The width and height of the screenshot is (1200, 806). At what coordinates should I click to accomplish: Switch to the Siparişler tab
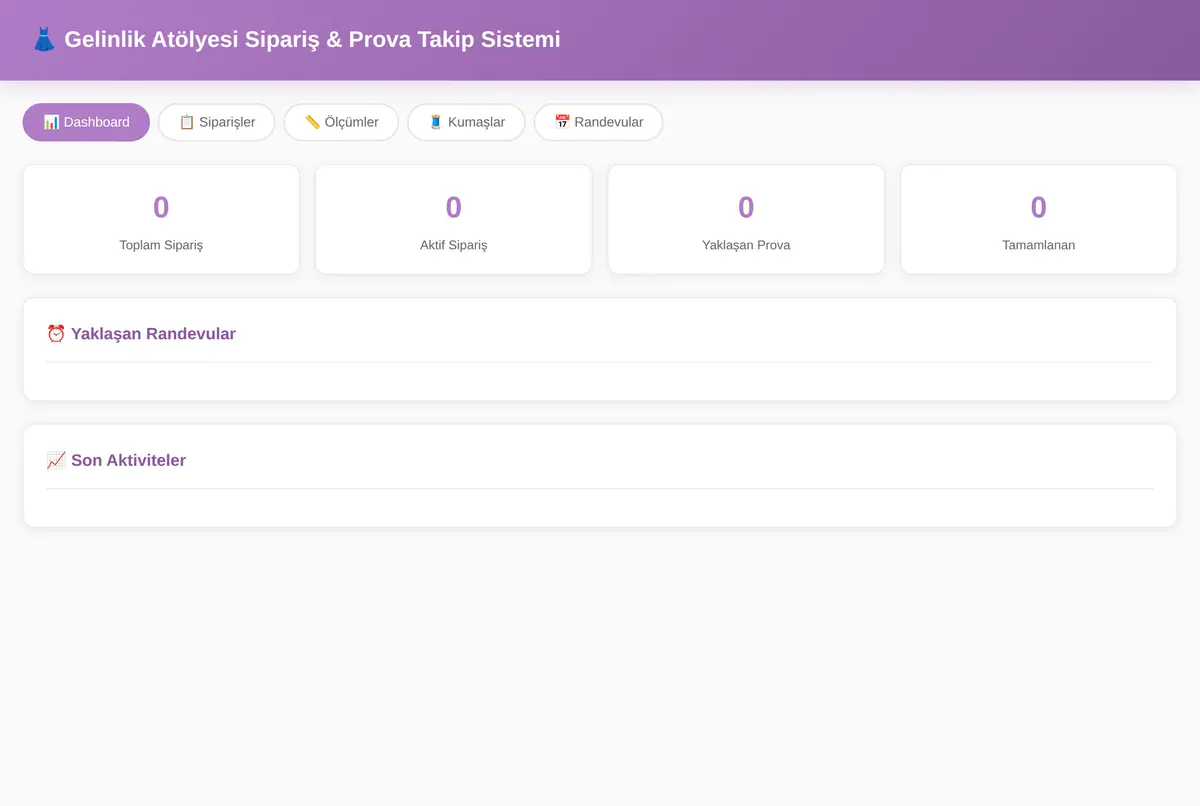(x=216, y=122)
